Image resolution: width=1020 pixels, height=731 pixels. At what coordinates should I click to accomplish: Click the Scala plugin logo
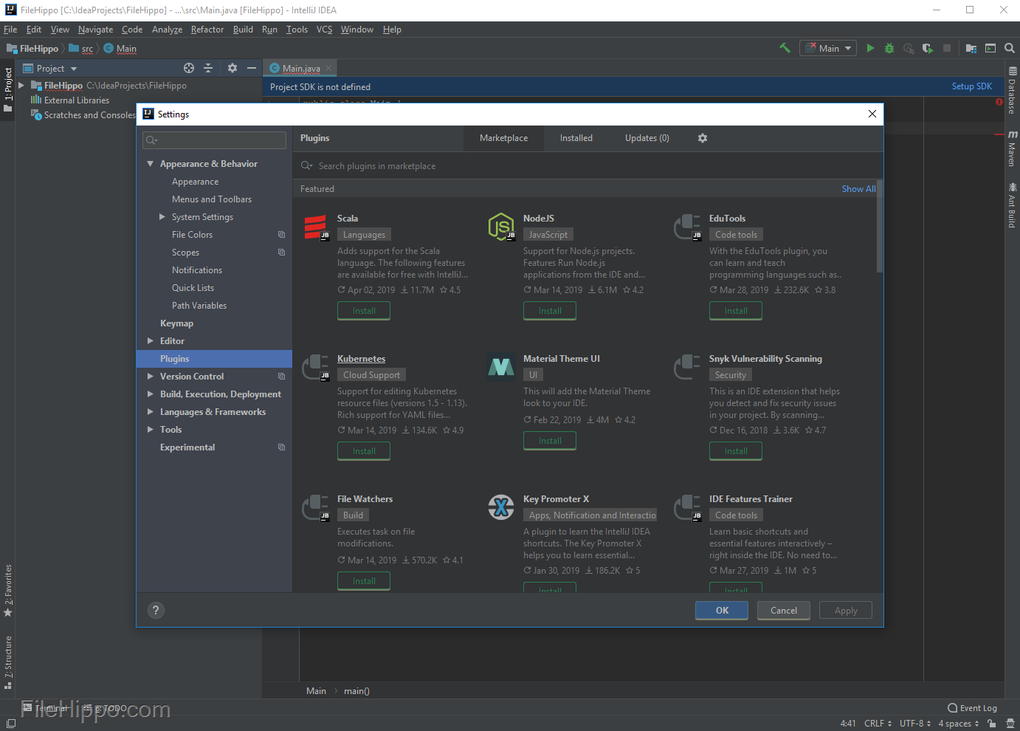315,227
